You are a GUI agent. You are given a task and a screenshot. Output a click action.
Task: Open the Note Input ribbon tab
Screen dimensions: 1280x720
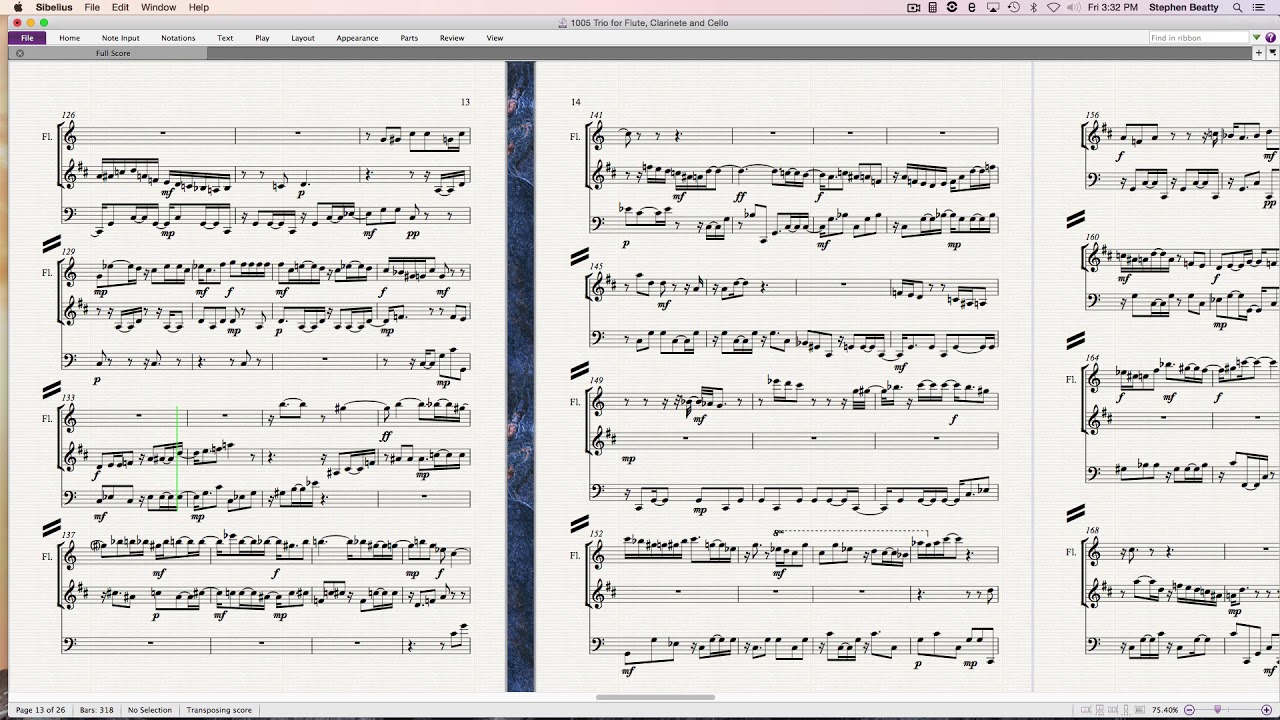pos(120,38)
